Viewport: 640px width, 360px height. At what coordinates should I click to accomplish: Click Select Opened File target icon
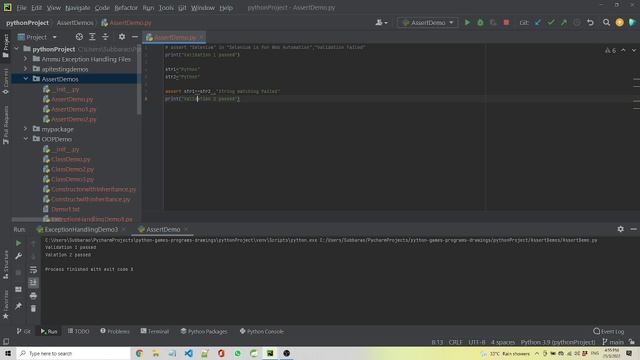pos(79,37)
